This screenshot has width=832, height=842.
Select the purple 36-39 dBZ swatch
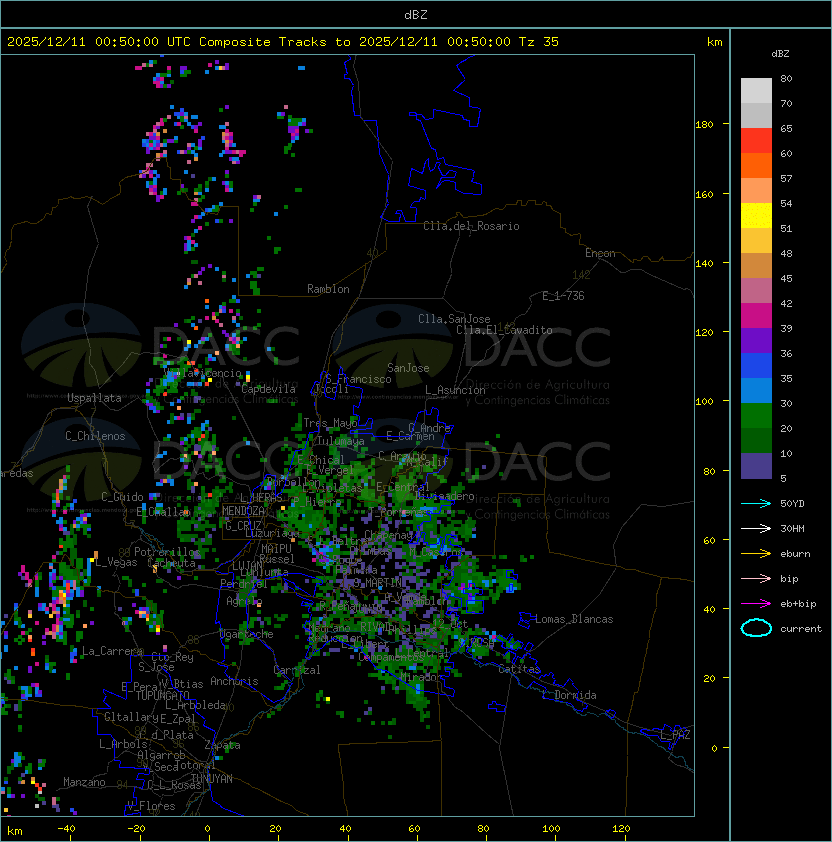[x=756, y=340]
